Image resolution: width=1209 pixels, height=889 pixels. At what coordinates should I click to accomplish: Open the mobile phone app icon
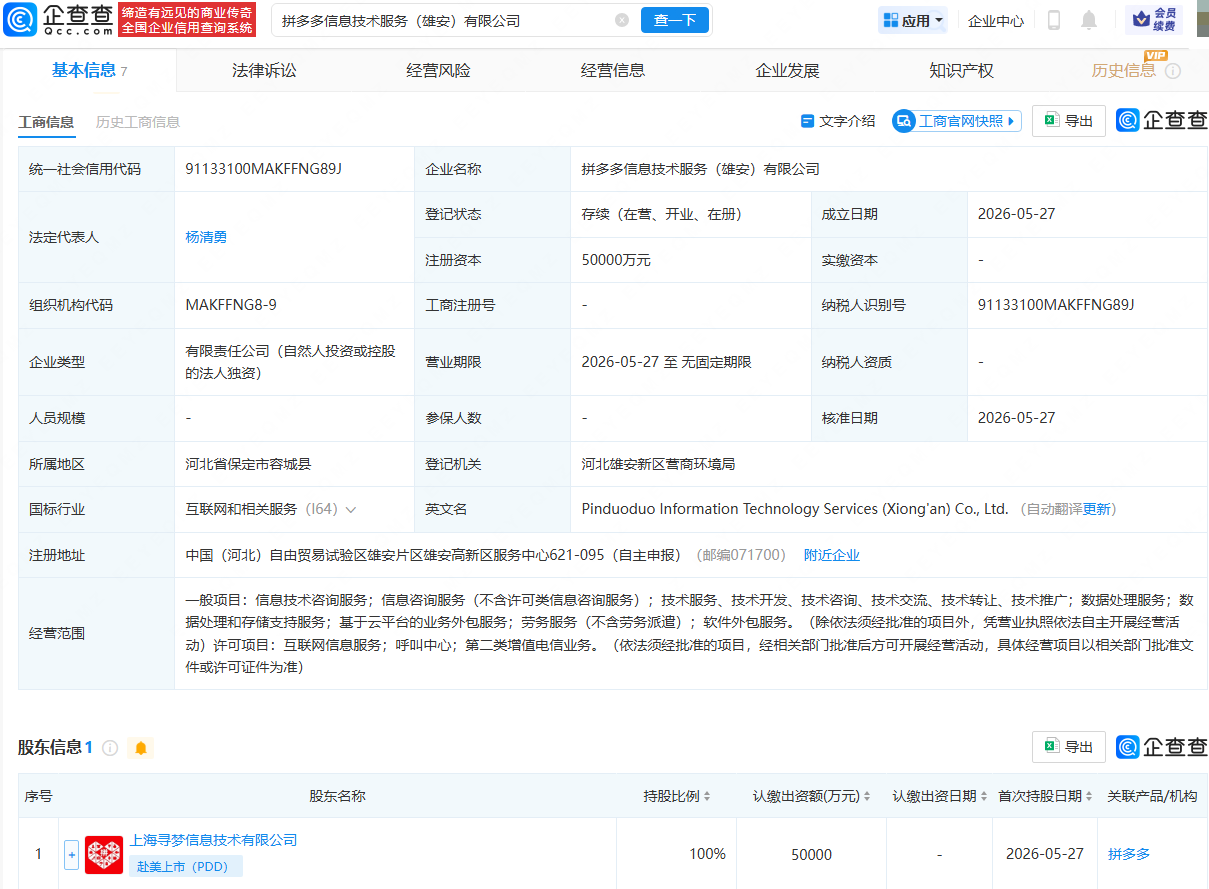click(x=1053, y=20)
